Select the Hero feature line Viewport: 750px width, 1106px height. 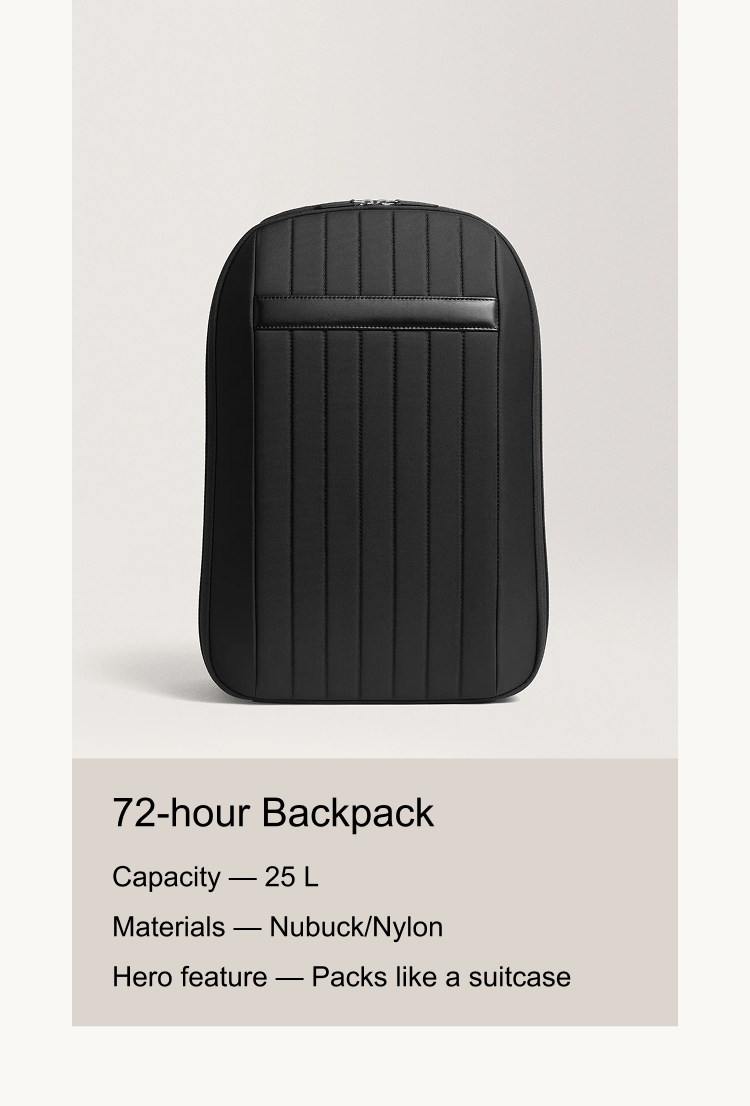pos(341,977)
